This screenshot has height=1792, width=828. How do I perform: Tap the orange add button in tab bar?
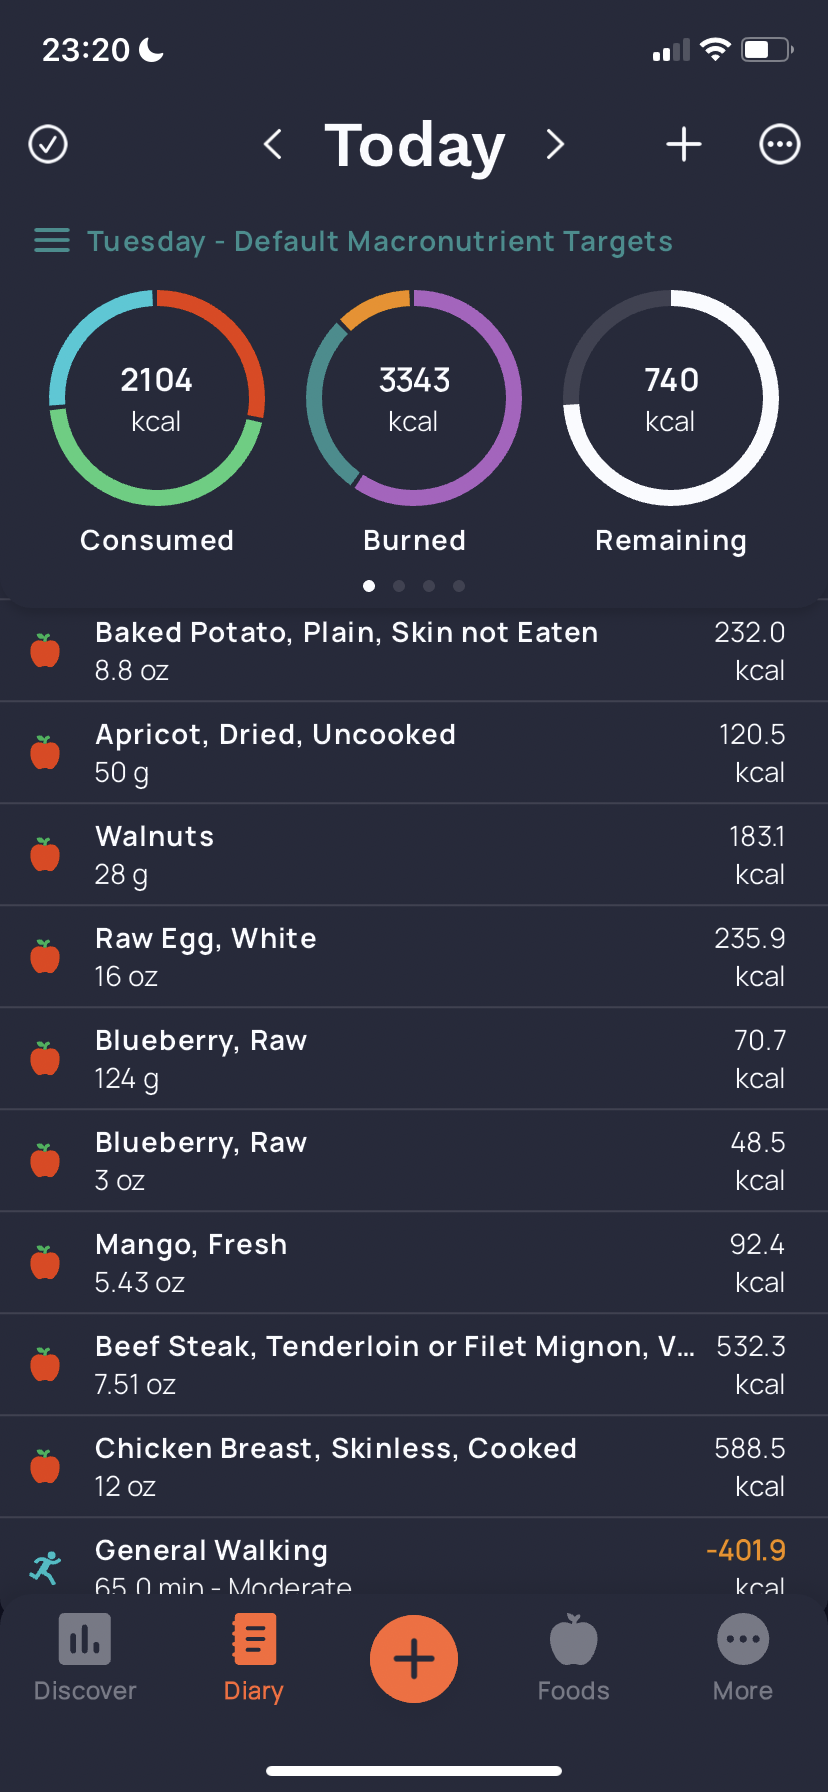pos(414,1659)
